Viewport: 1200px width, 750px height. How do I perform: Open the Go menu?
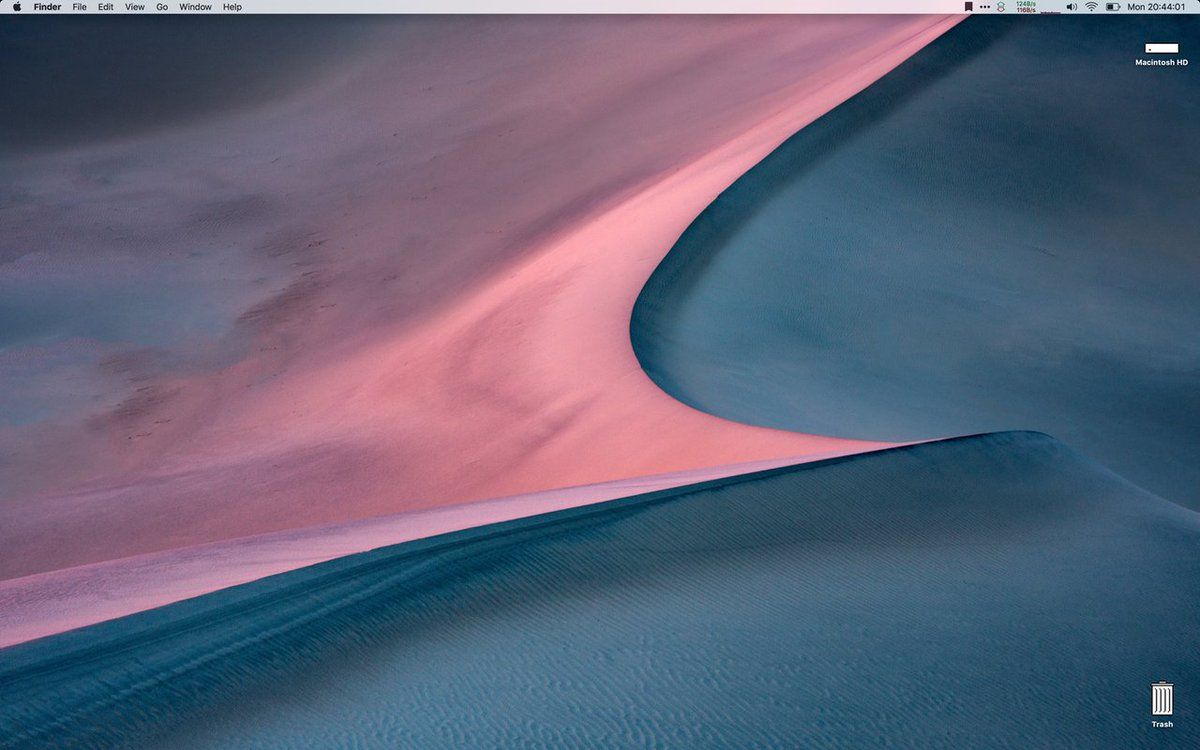pyautogui.click(x=162, y=7)
